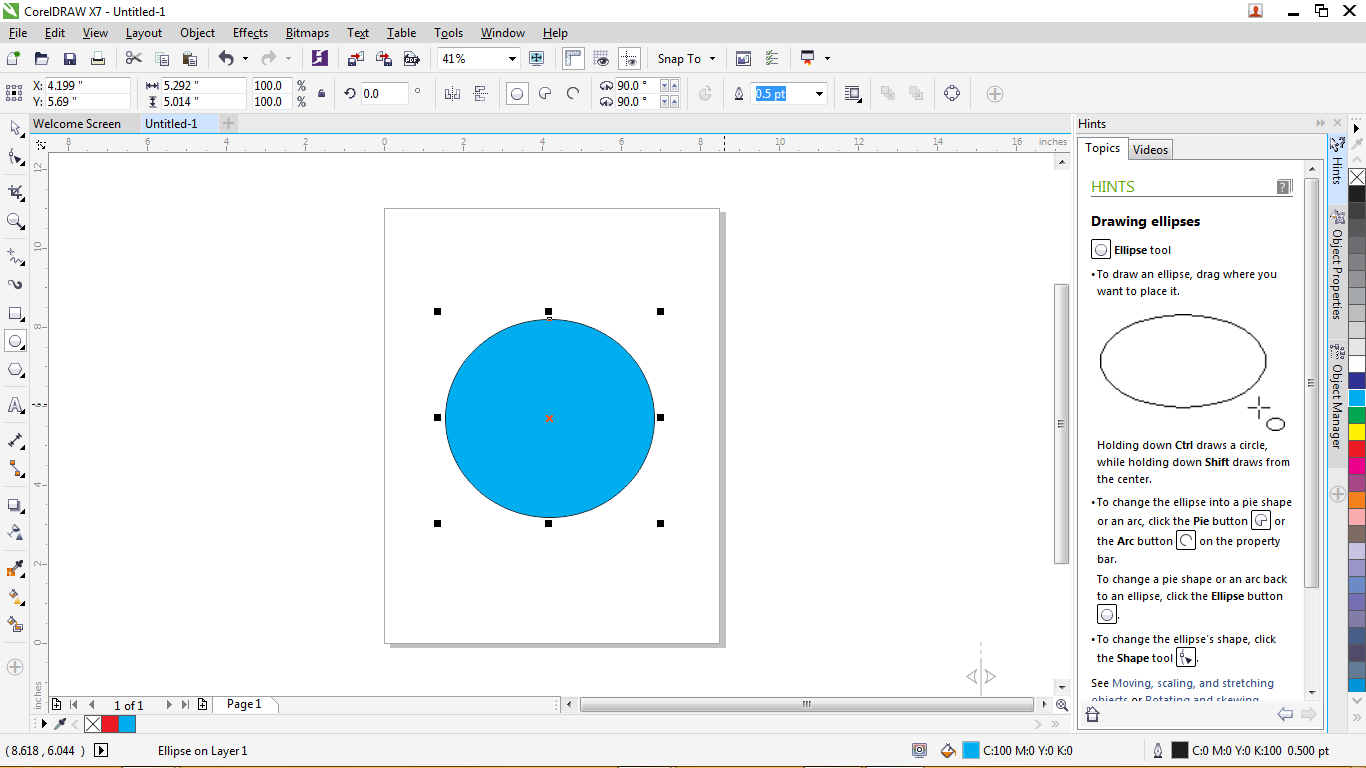Open the Publish to PDF icon

pos(412,58)
